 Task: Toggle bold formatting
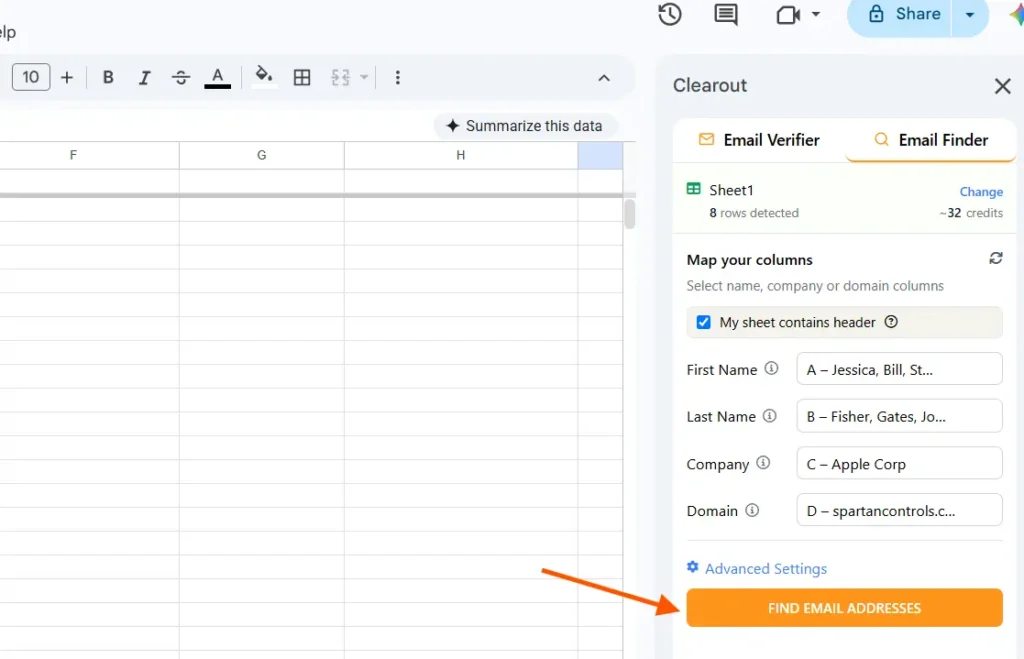click(x=108, y=77)
